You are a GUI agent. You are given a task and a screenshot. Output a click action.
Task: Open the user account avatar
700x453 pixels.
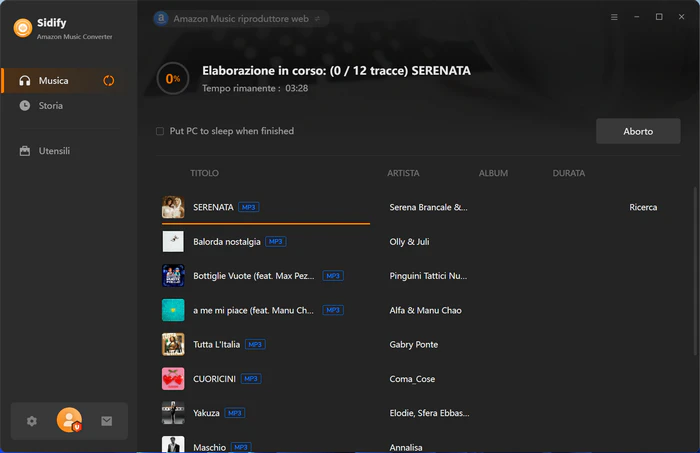coord(69,420)
